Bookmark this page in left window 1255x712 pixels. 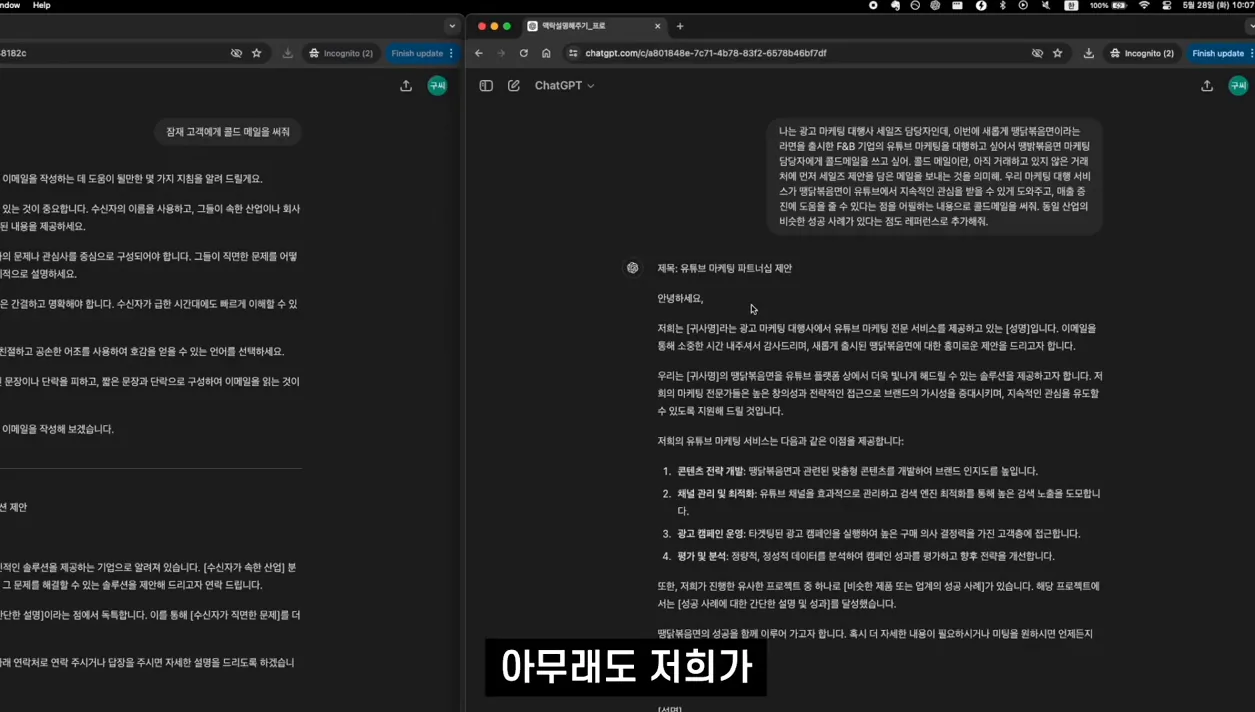pos(256,53)
